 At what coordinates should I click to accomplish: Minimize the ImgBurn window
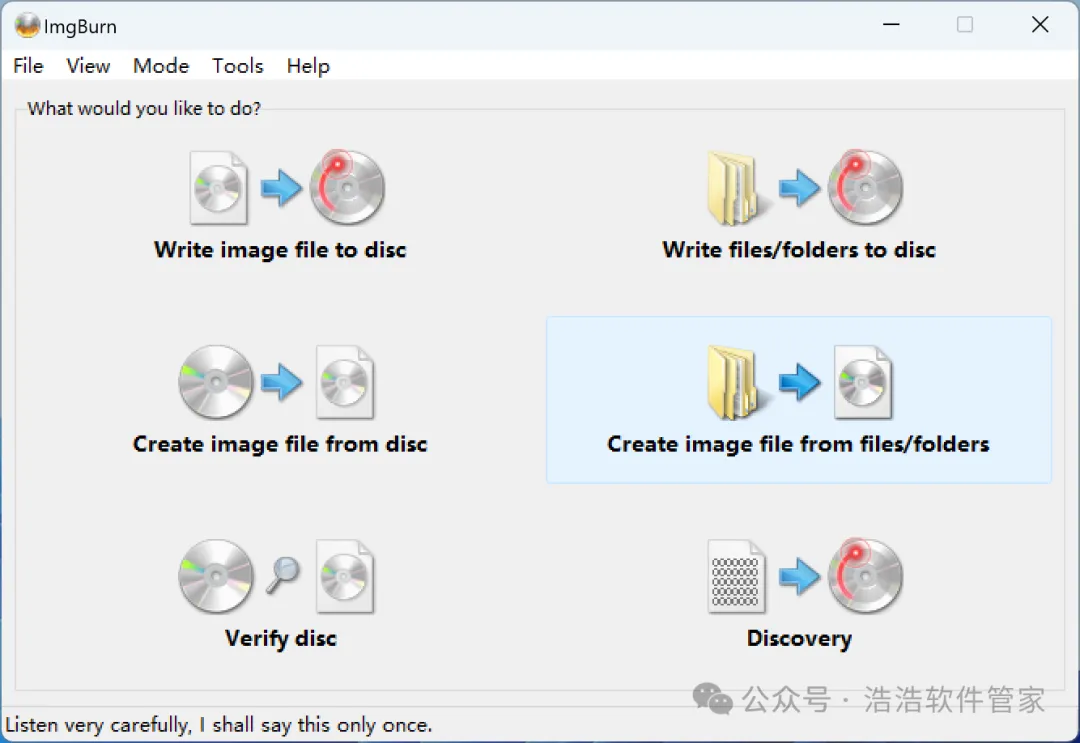click(x=891, y=25)
